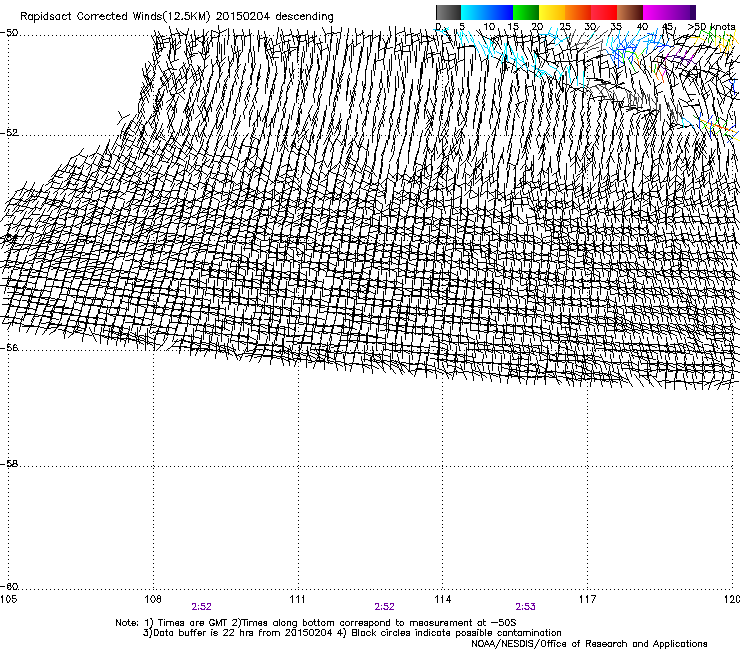Click the 114 longitude axis label
Image resolution: width=740 pixels, height=650 pixels.
coord(443,599)
